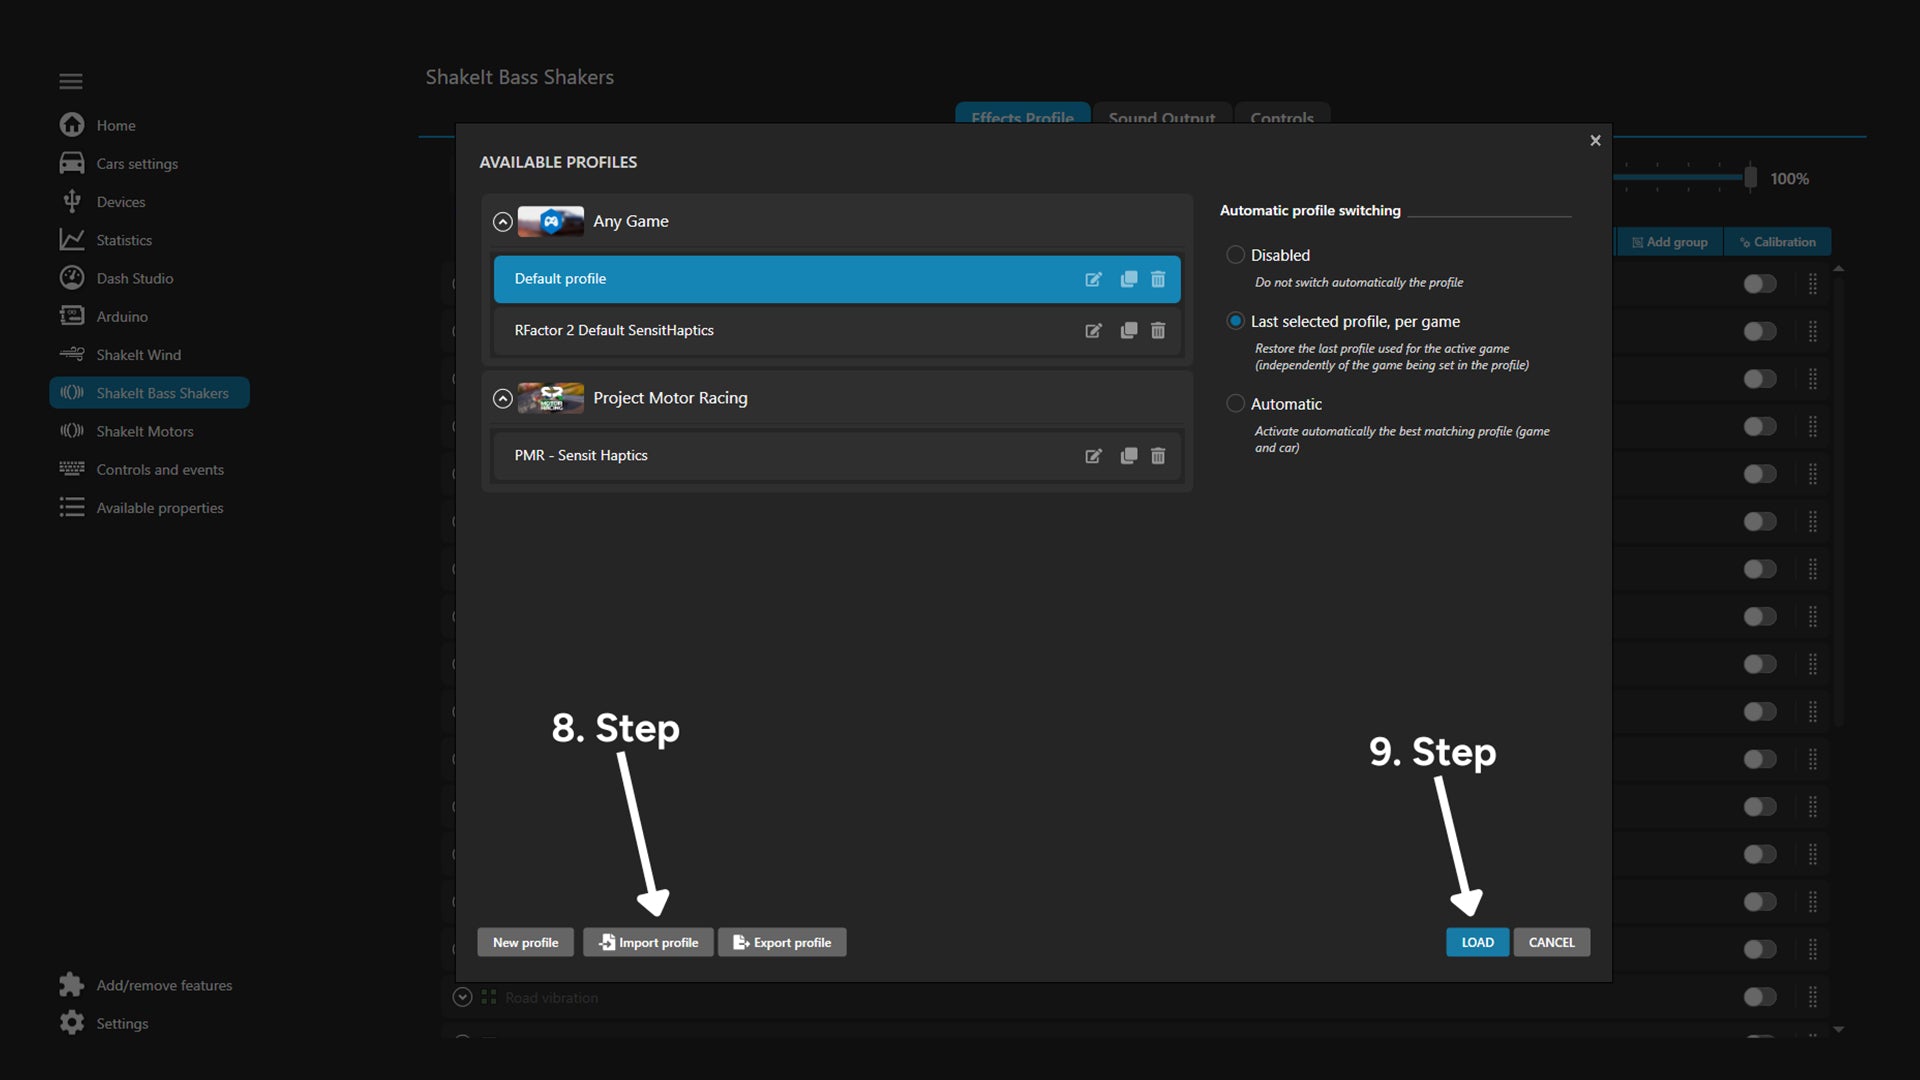
Task: Open Dash Studio from sidebar
Action: 134,278
